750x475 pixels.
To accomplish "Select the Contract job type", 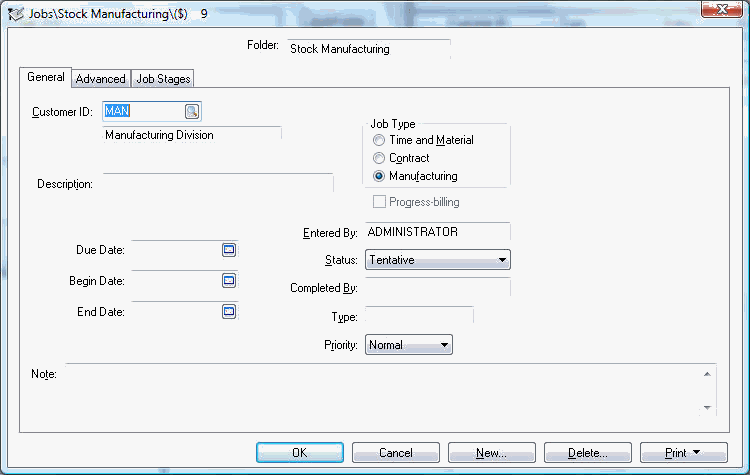I will pyautogui.click(x=379, y=158).
